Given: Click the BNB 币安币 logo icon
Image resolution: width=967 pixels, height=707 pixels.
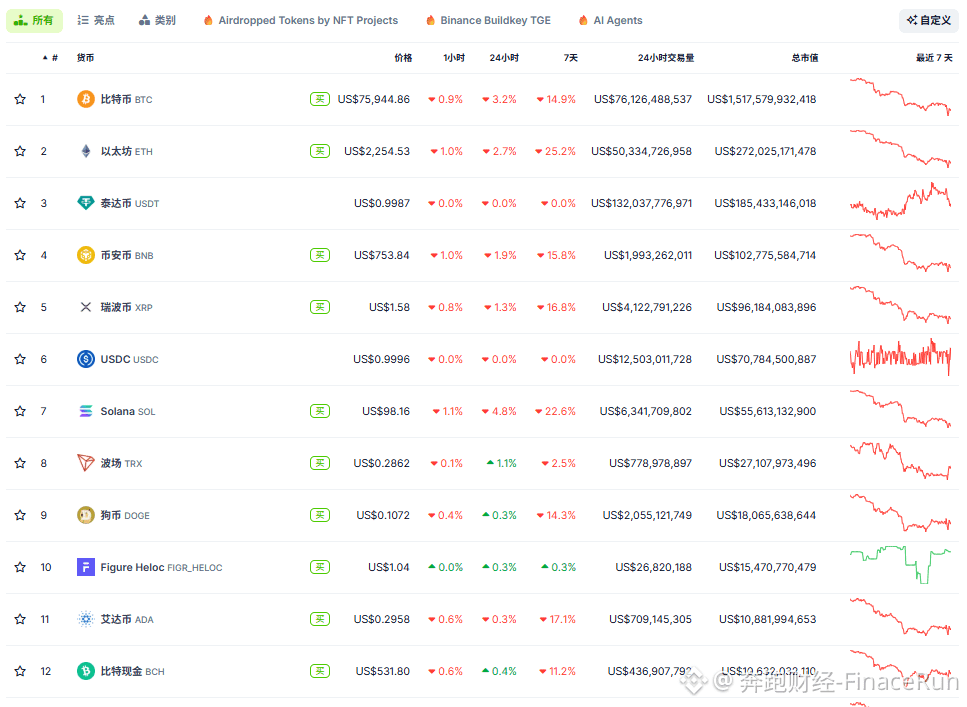Looking at the screenshot, I should tap(84, 255).
